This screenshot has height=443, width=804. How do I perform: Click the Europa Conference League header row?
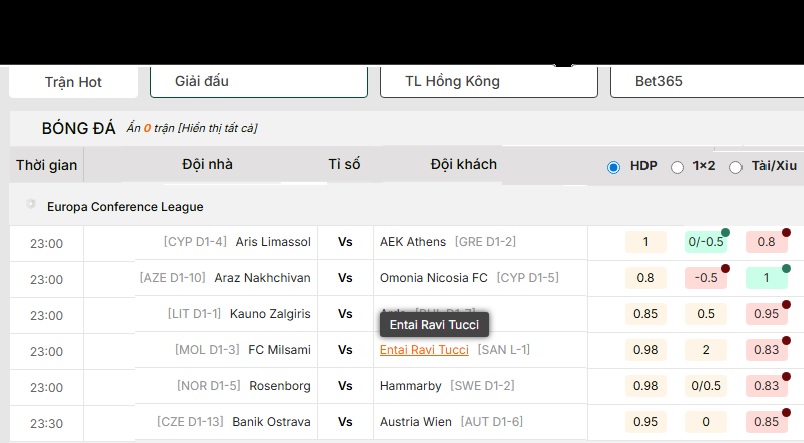click(x=400, y=206)
